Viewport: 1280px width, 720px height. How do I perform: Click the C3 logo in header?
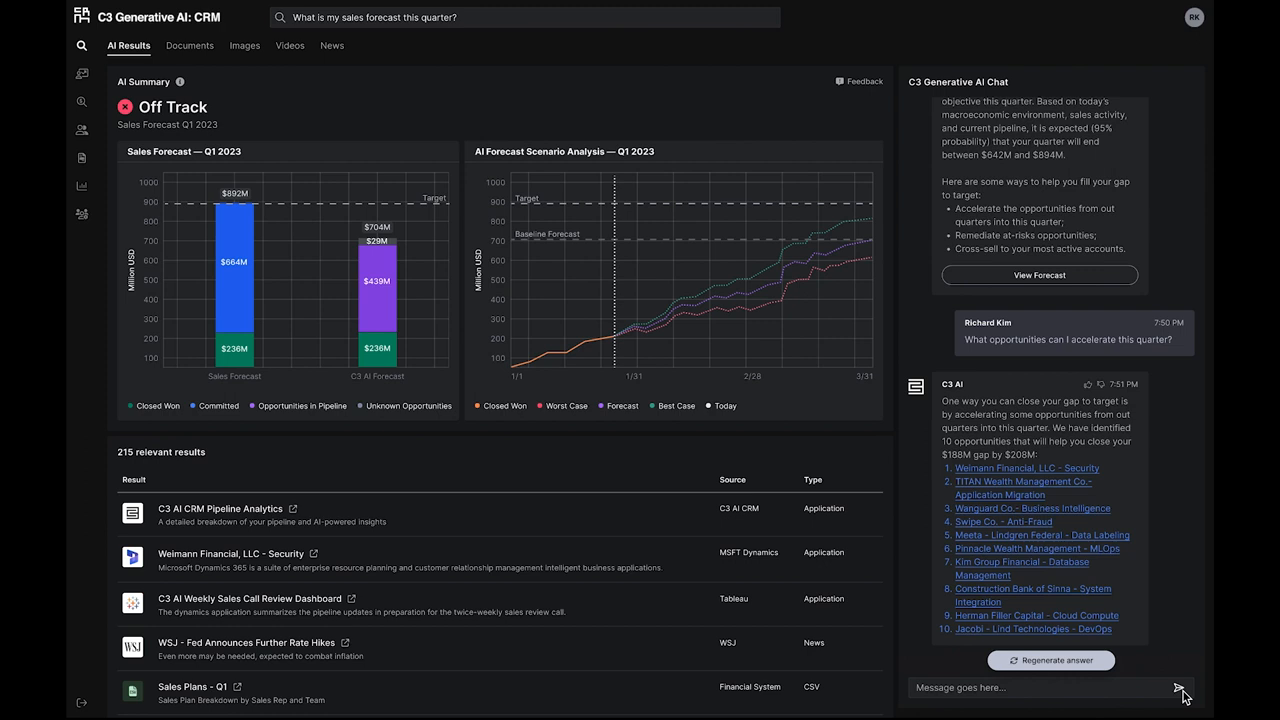(82, 15)
